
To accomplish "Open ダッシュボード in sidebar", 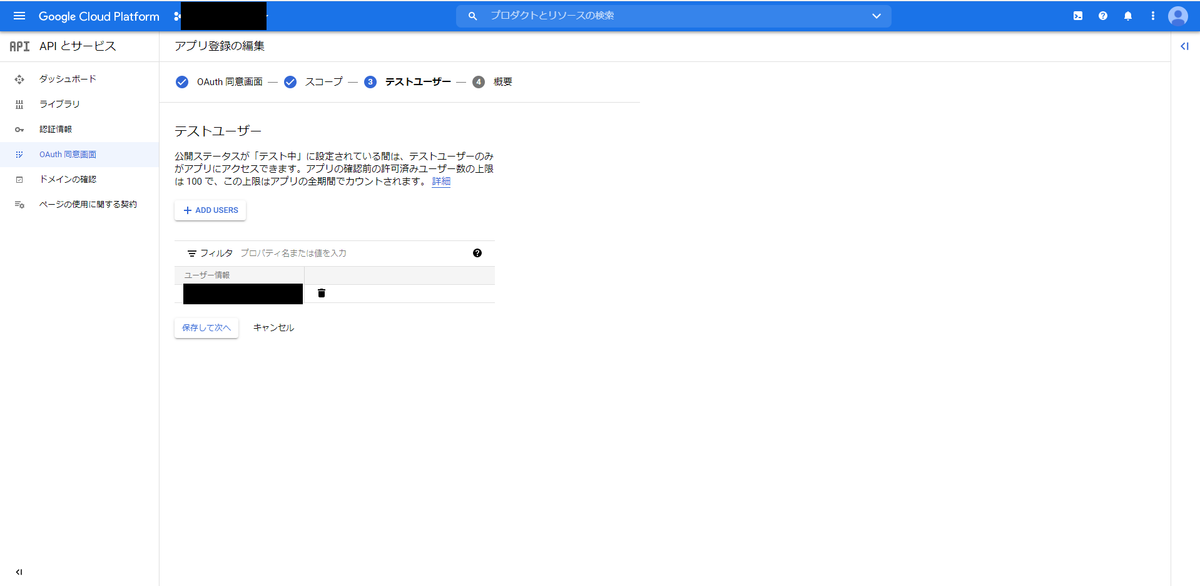I will pyautogui.click(x=68, y=79).
